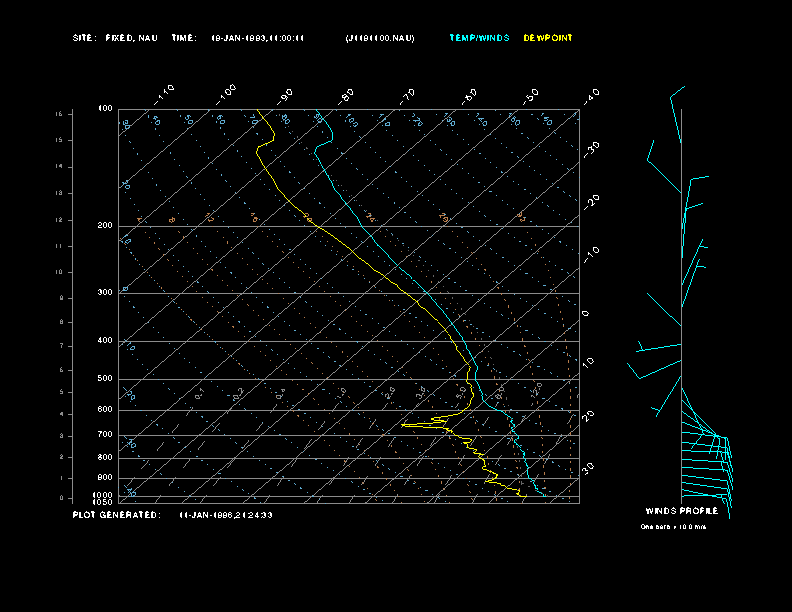Click the 100 pressure level label
This screenshot has height=612, width=792.
tap(105, 109)
